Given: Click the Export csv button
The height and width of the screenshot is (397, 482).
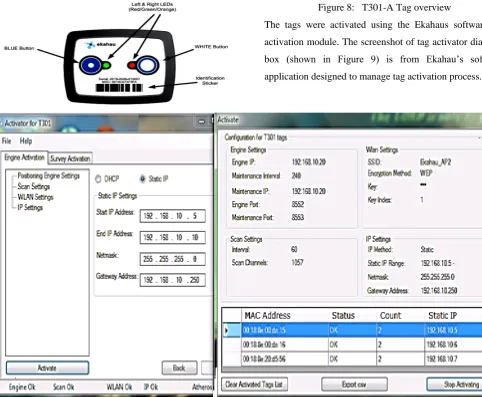Looking at the screenshot, I should (354, 384).
